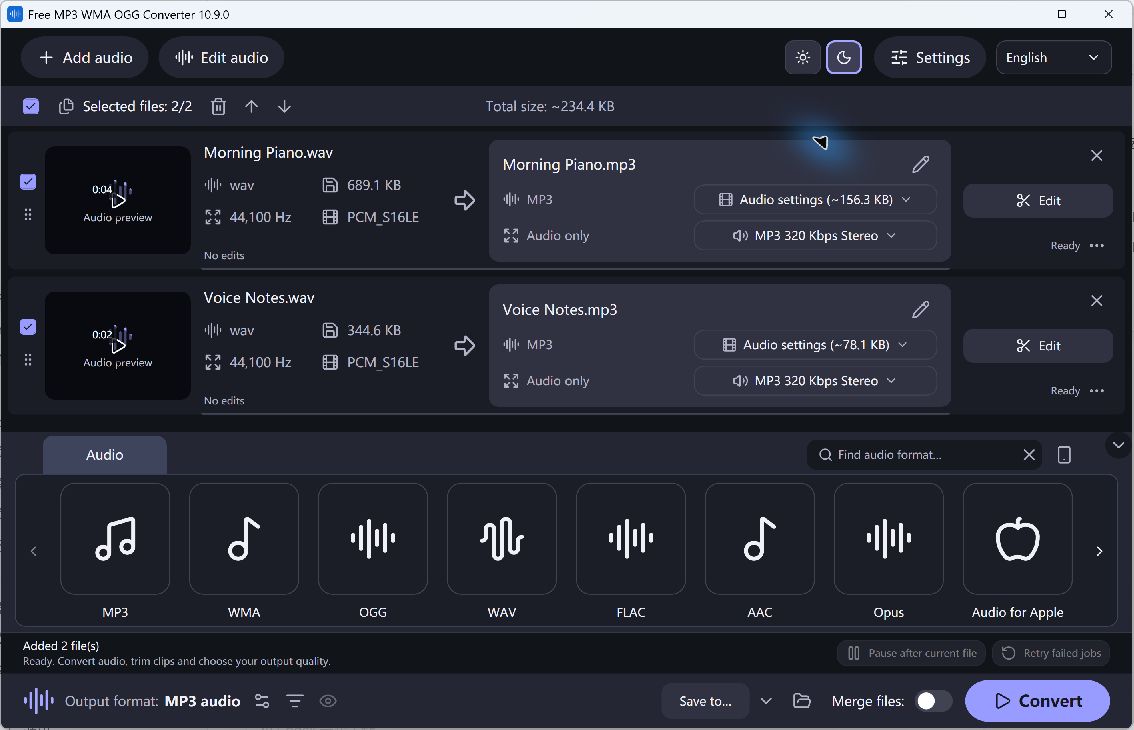Click the Add audio button
1134x730 pixels.
point(85,58)
